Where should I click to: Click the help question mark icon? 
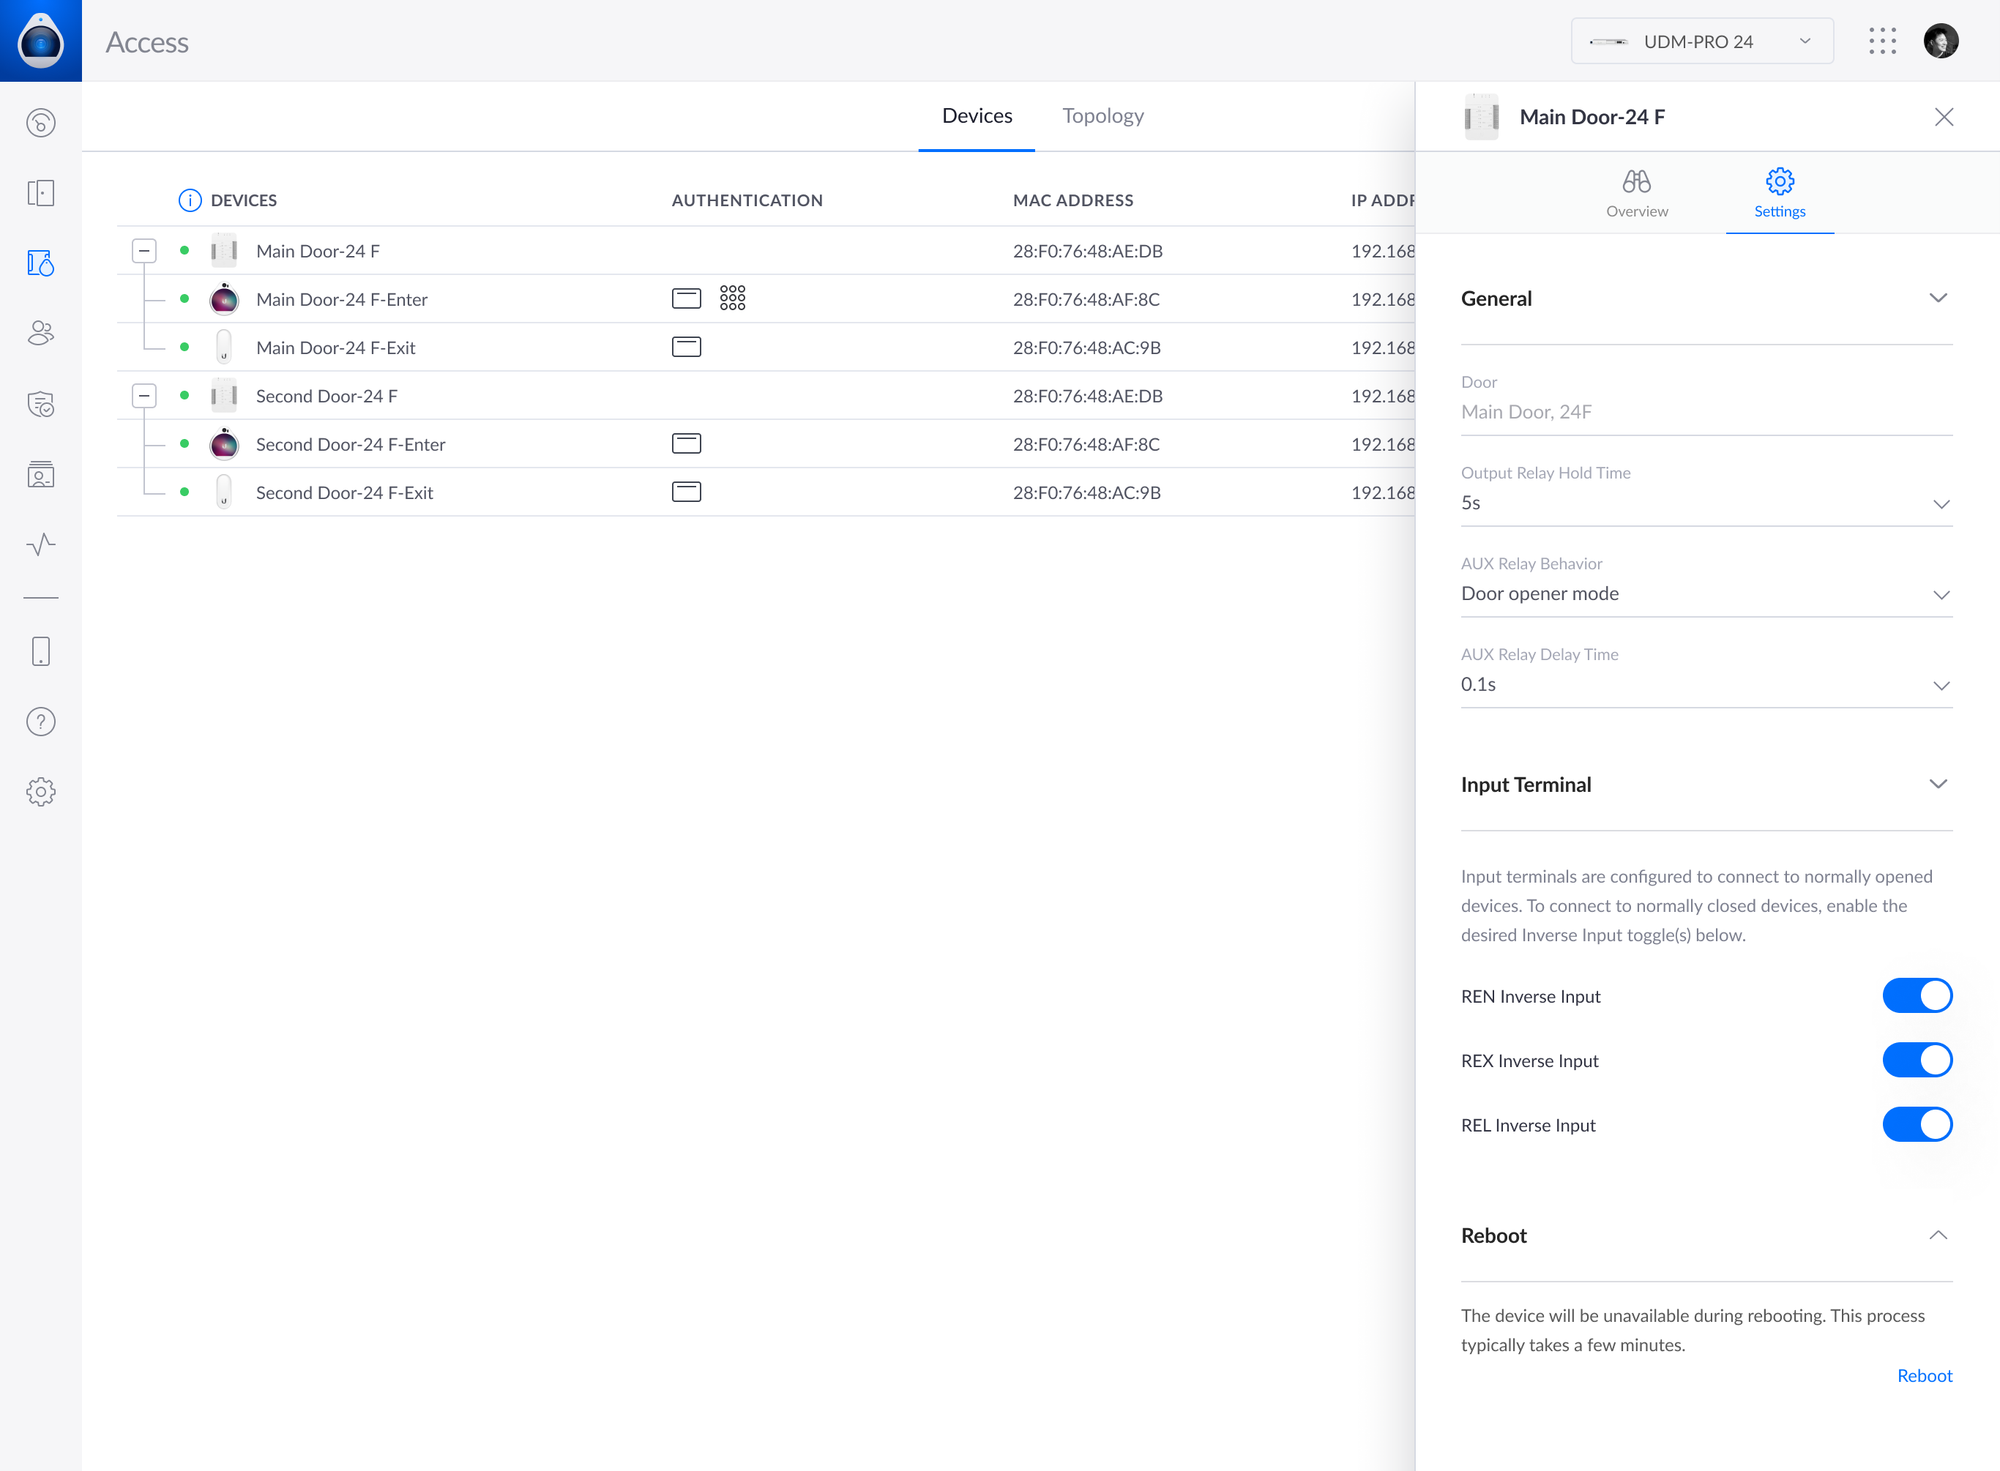point(41,722)
